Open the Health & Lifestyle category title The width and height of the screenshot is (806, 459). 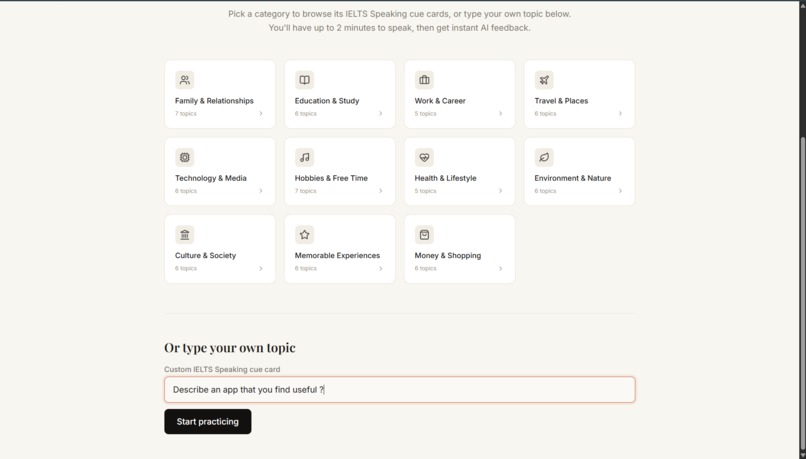coord(446,178)
